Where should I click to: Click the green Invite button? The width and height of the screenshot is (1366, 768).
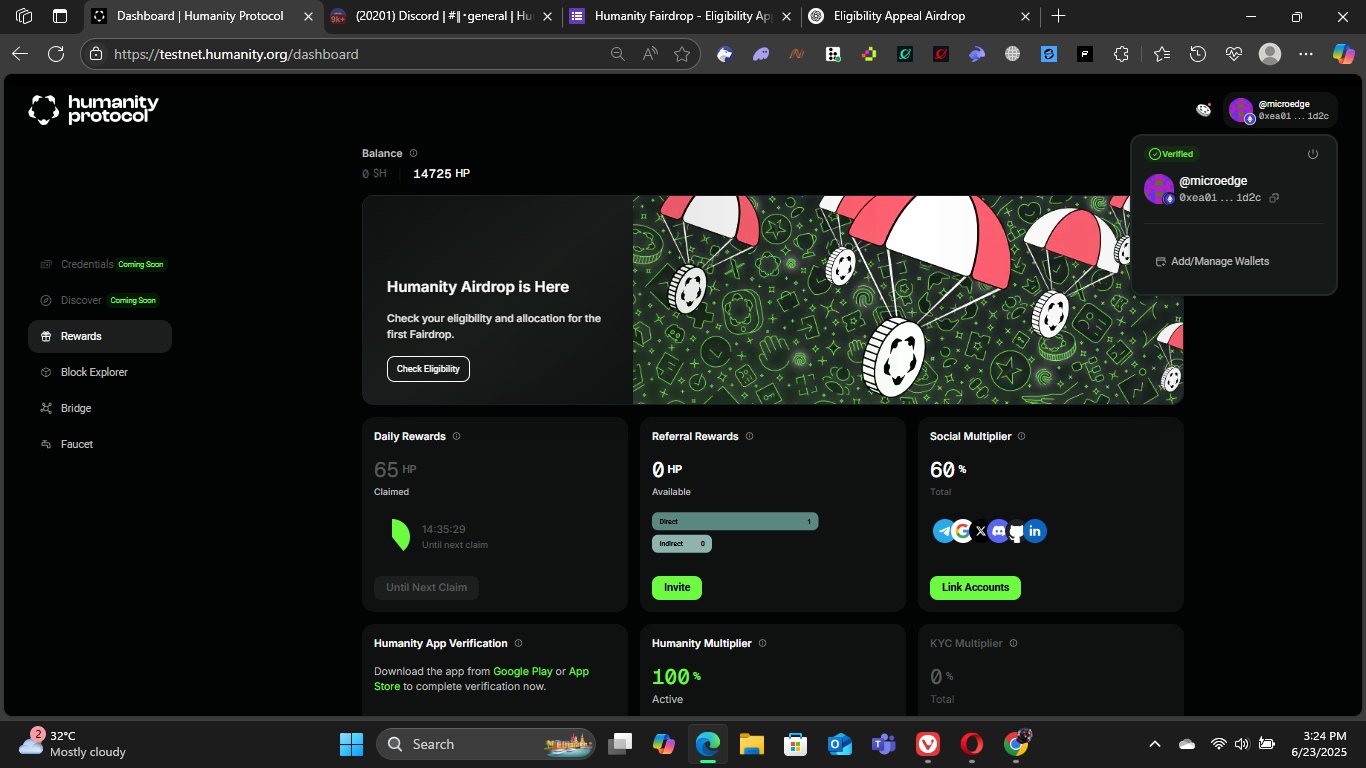[x=677, y=587]
